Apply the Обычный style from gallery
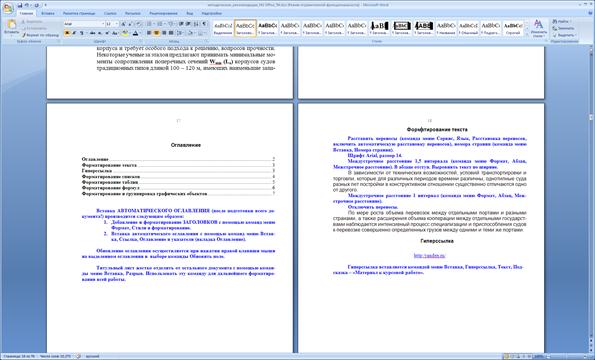 tap(468, 28)
